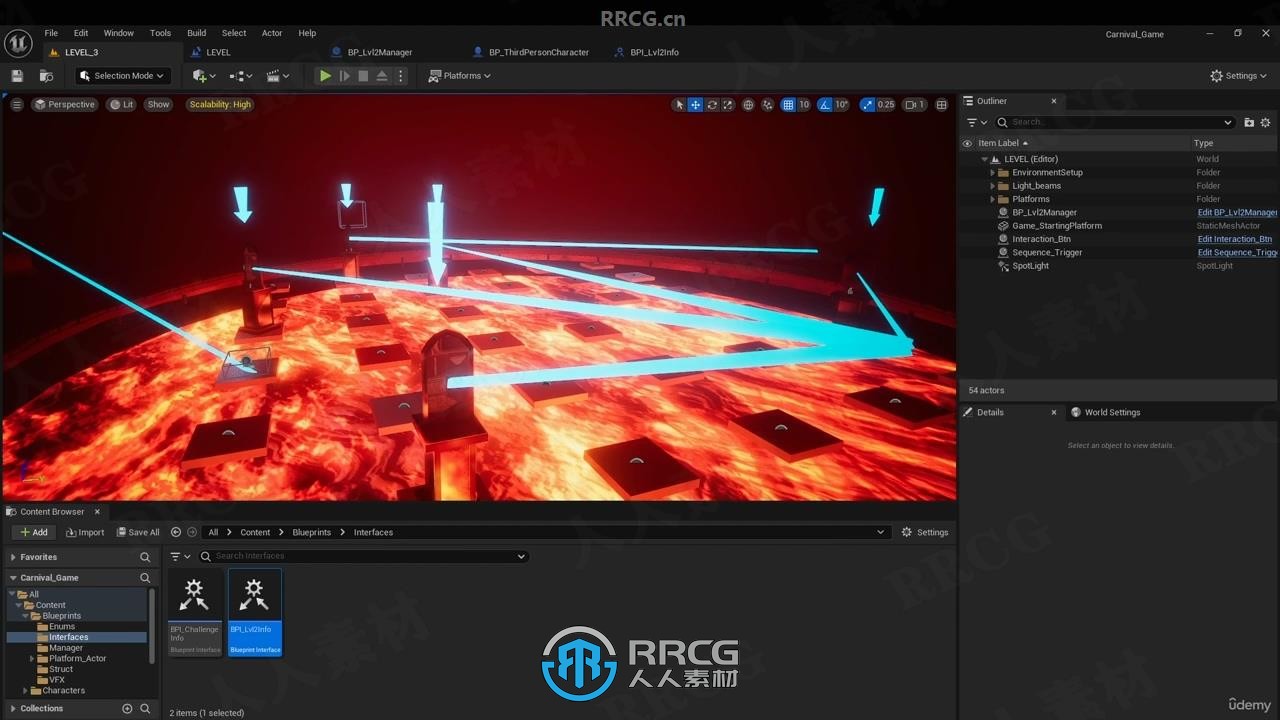Viewport: 1280px width, 720px height.
Task: Open the File menu
Action: click(x=51, y=33)
